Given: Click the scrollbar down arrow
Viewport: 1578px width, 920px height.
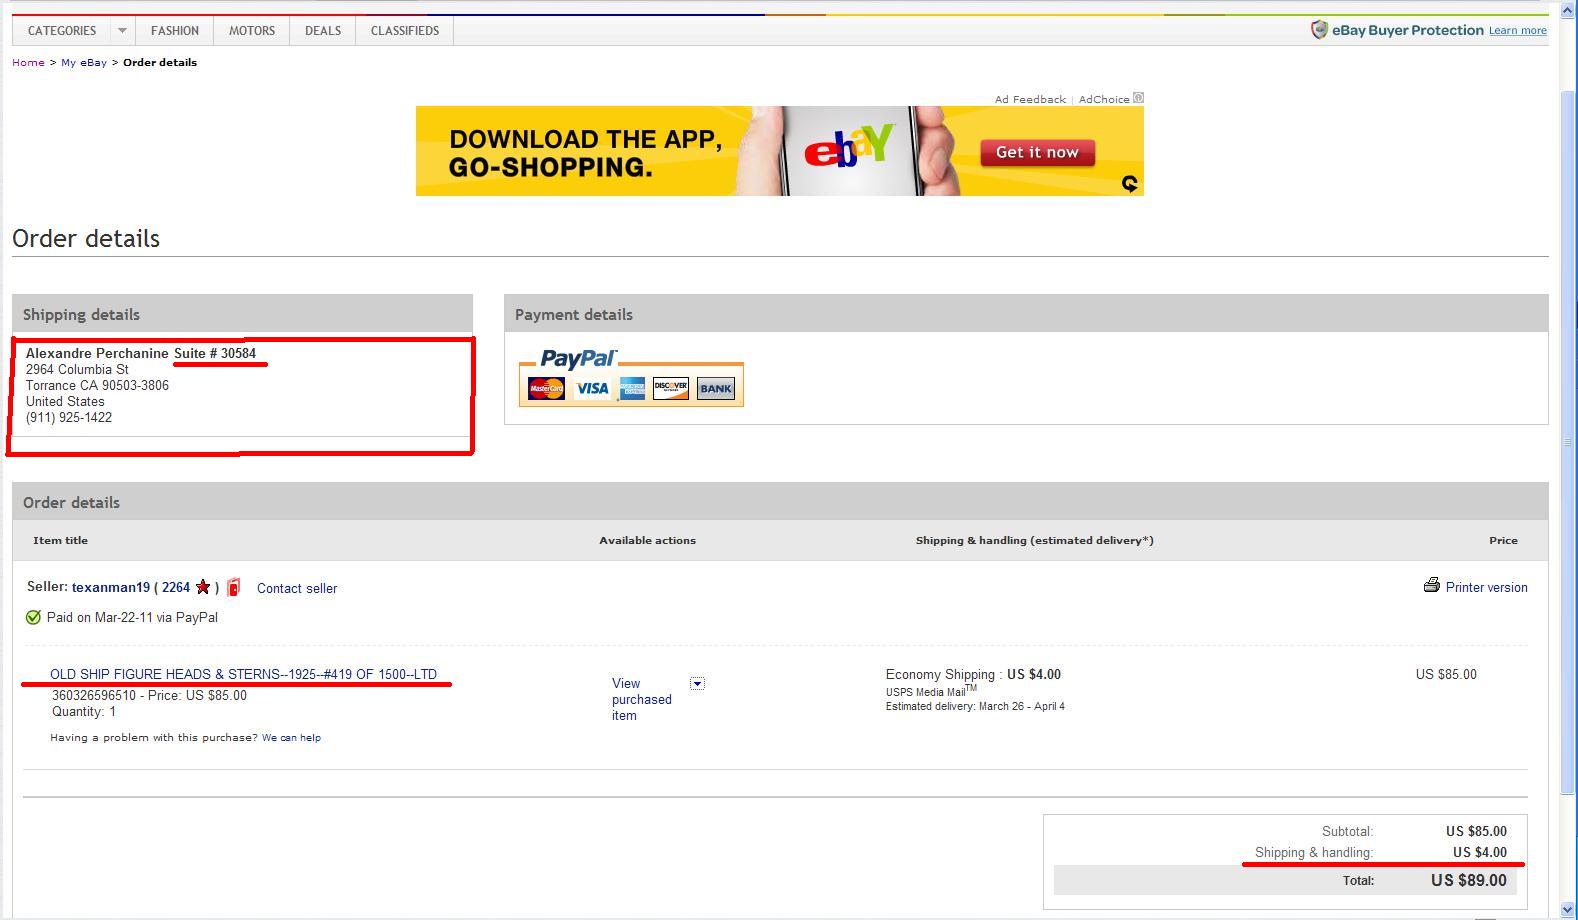Looking at the screenshot, I should [1568, 911].
